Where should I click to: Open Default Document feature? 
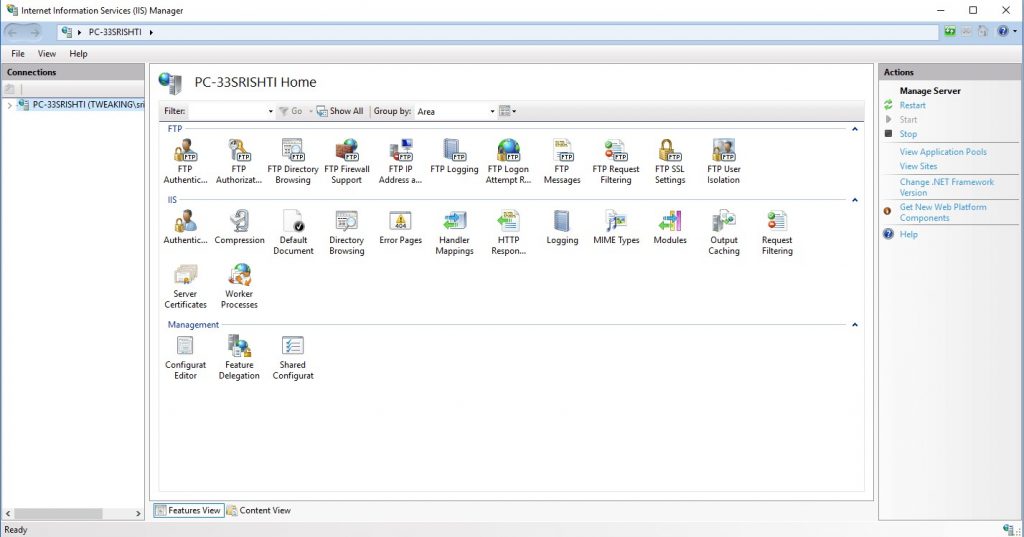coord(293,233)
